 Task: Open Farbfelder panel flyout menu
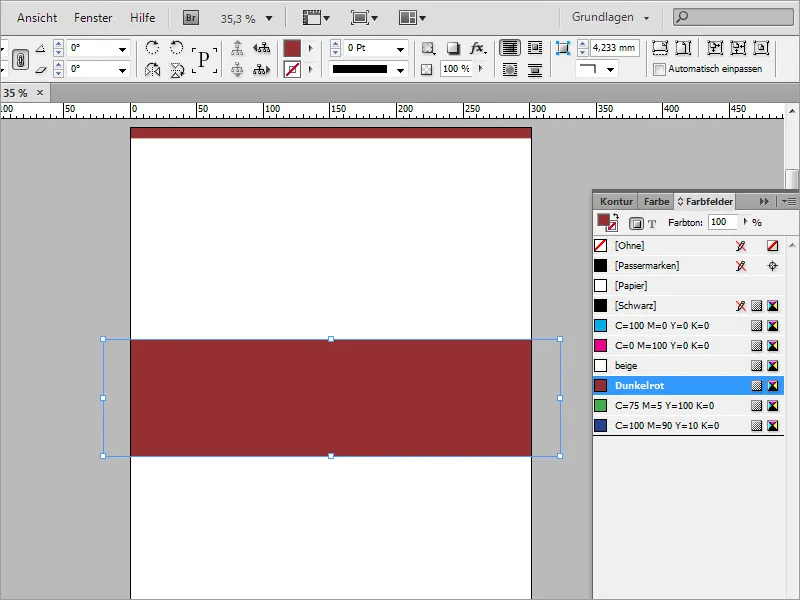point(789,202)
